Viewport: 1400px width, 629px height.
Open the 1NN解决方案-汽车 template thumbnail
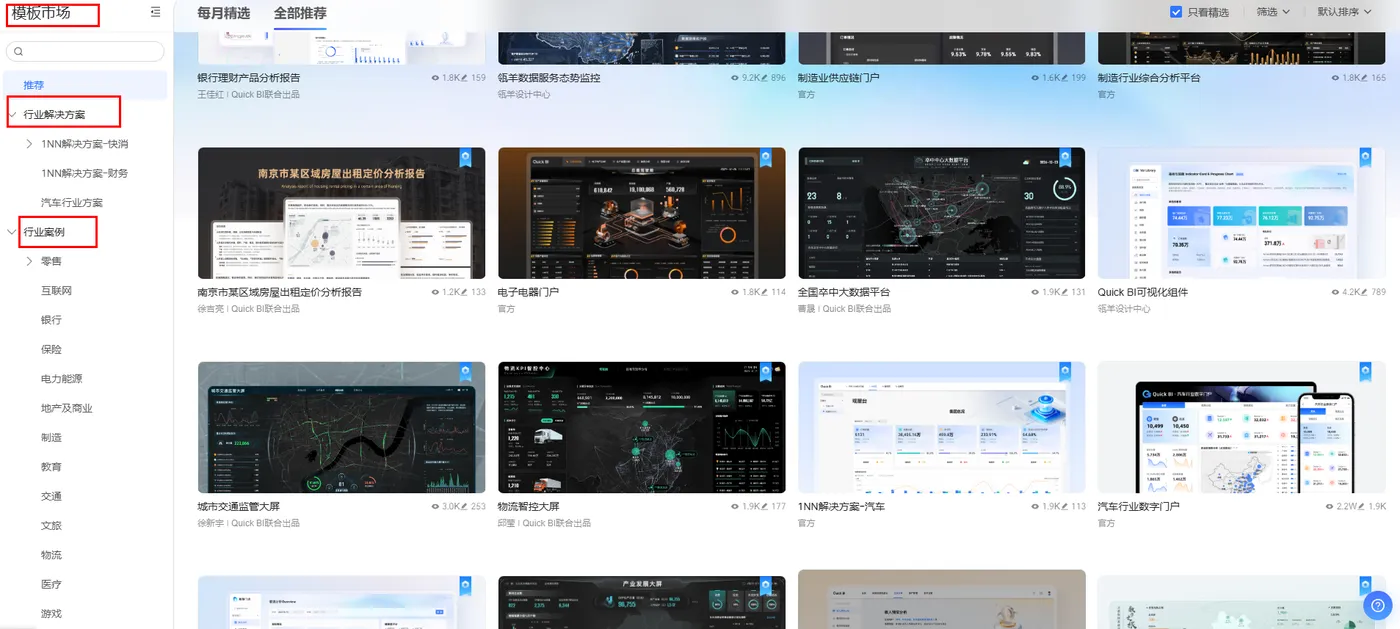point(942,428)
